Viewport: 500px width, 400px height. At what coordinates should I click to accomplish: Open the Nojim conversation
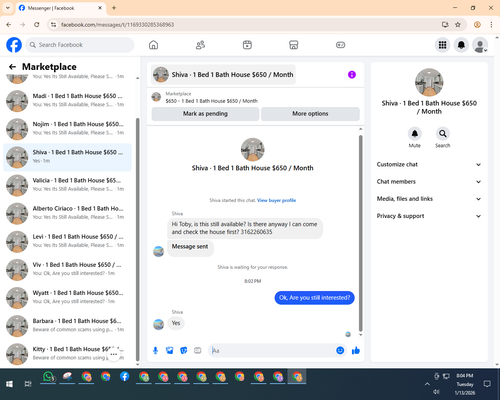coord(67,129)
